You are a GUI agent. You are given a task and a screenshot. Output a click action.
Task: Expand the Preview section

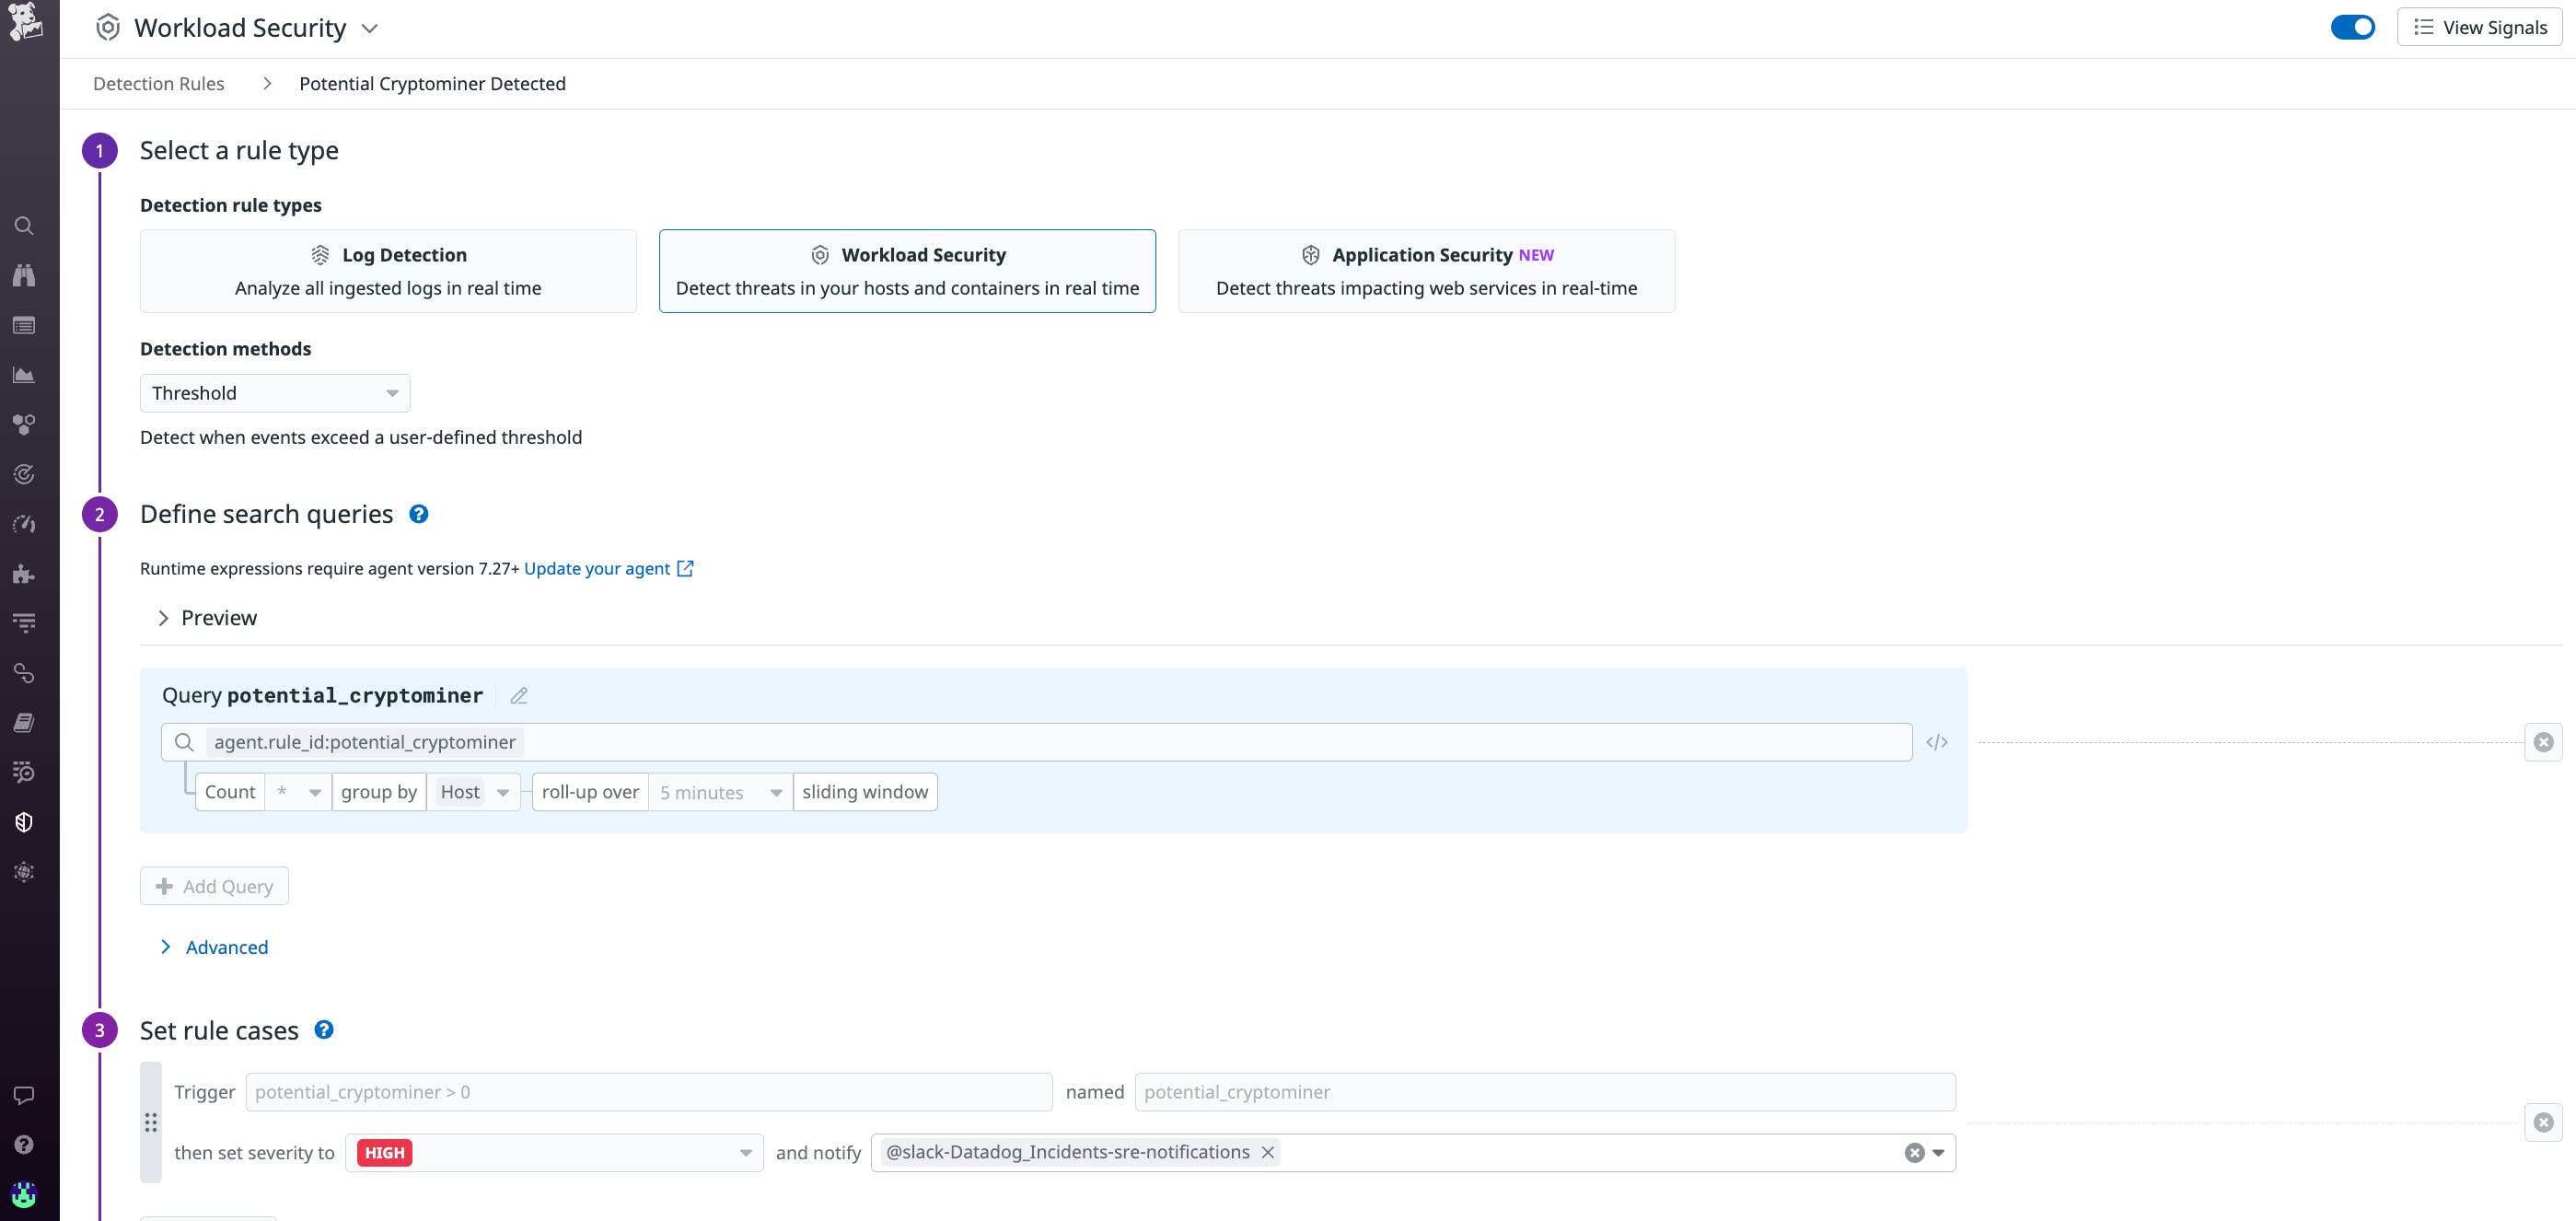(208, 618)
